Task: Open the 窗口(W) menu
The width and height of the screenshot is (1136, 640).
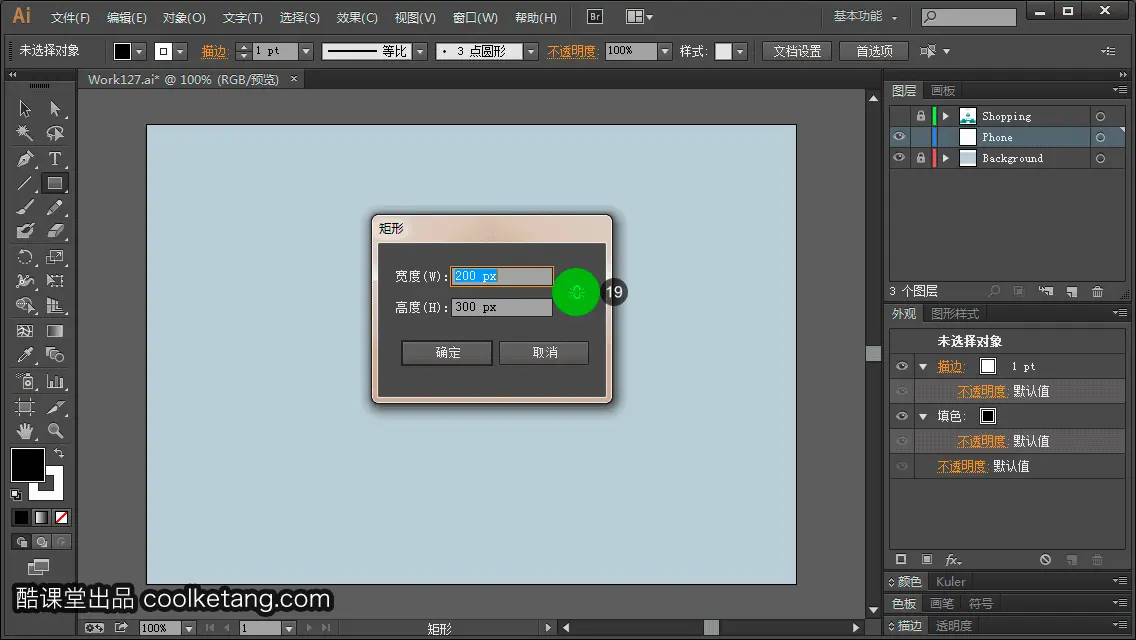Action: tap(475, 17)
